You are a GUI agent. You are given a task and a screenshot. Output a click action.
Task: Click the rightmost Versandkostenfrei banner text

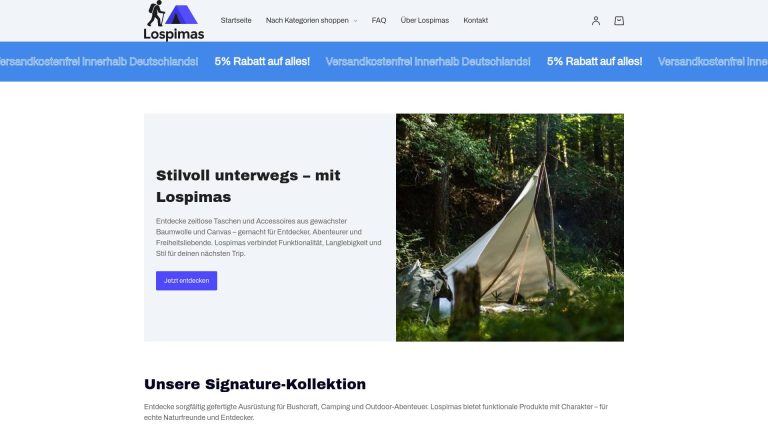pos(713,62)
